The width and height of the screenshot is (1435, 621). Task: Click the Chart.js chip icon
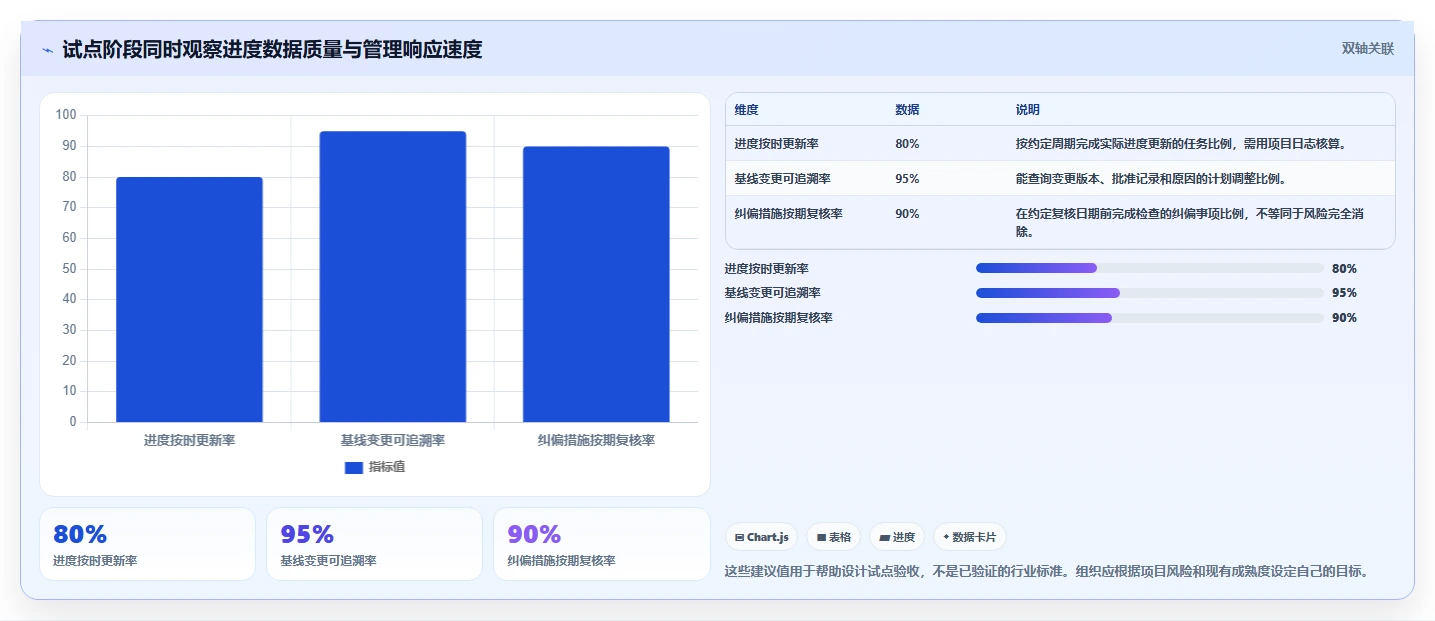click(740, 537)
